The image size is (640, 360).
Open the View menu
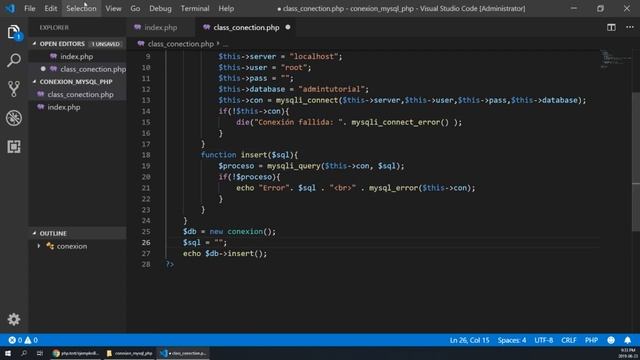coord(113,8)
